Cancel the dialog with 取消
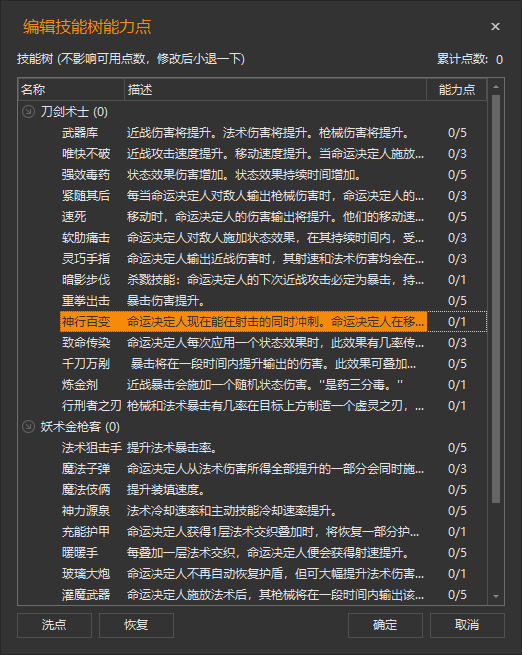Image resolution: width=522 pixels, height=655 pixels. [x=467, y=625]
